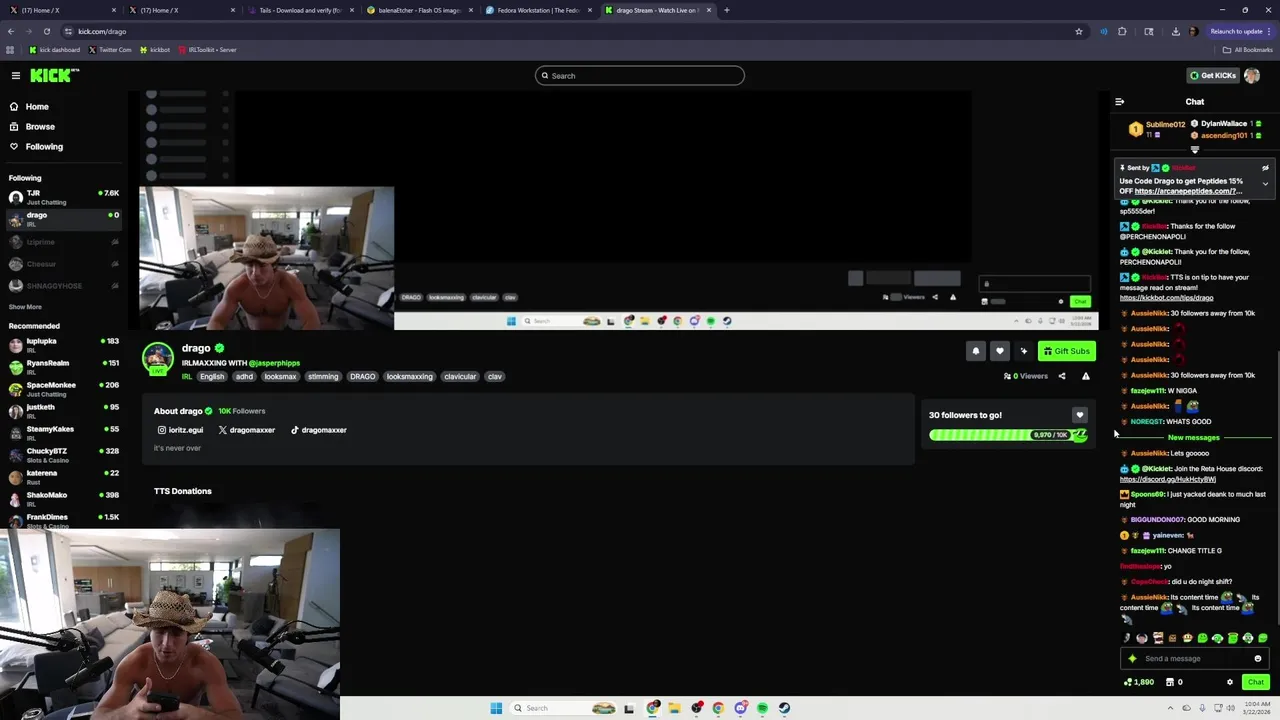Open channel points balance 1,890

pyautogui.click(x=1139, y=682)
